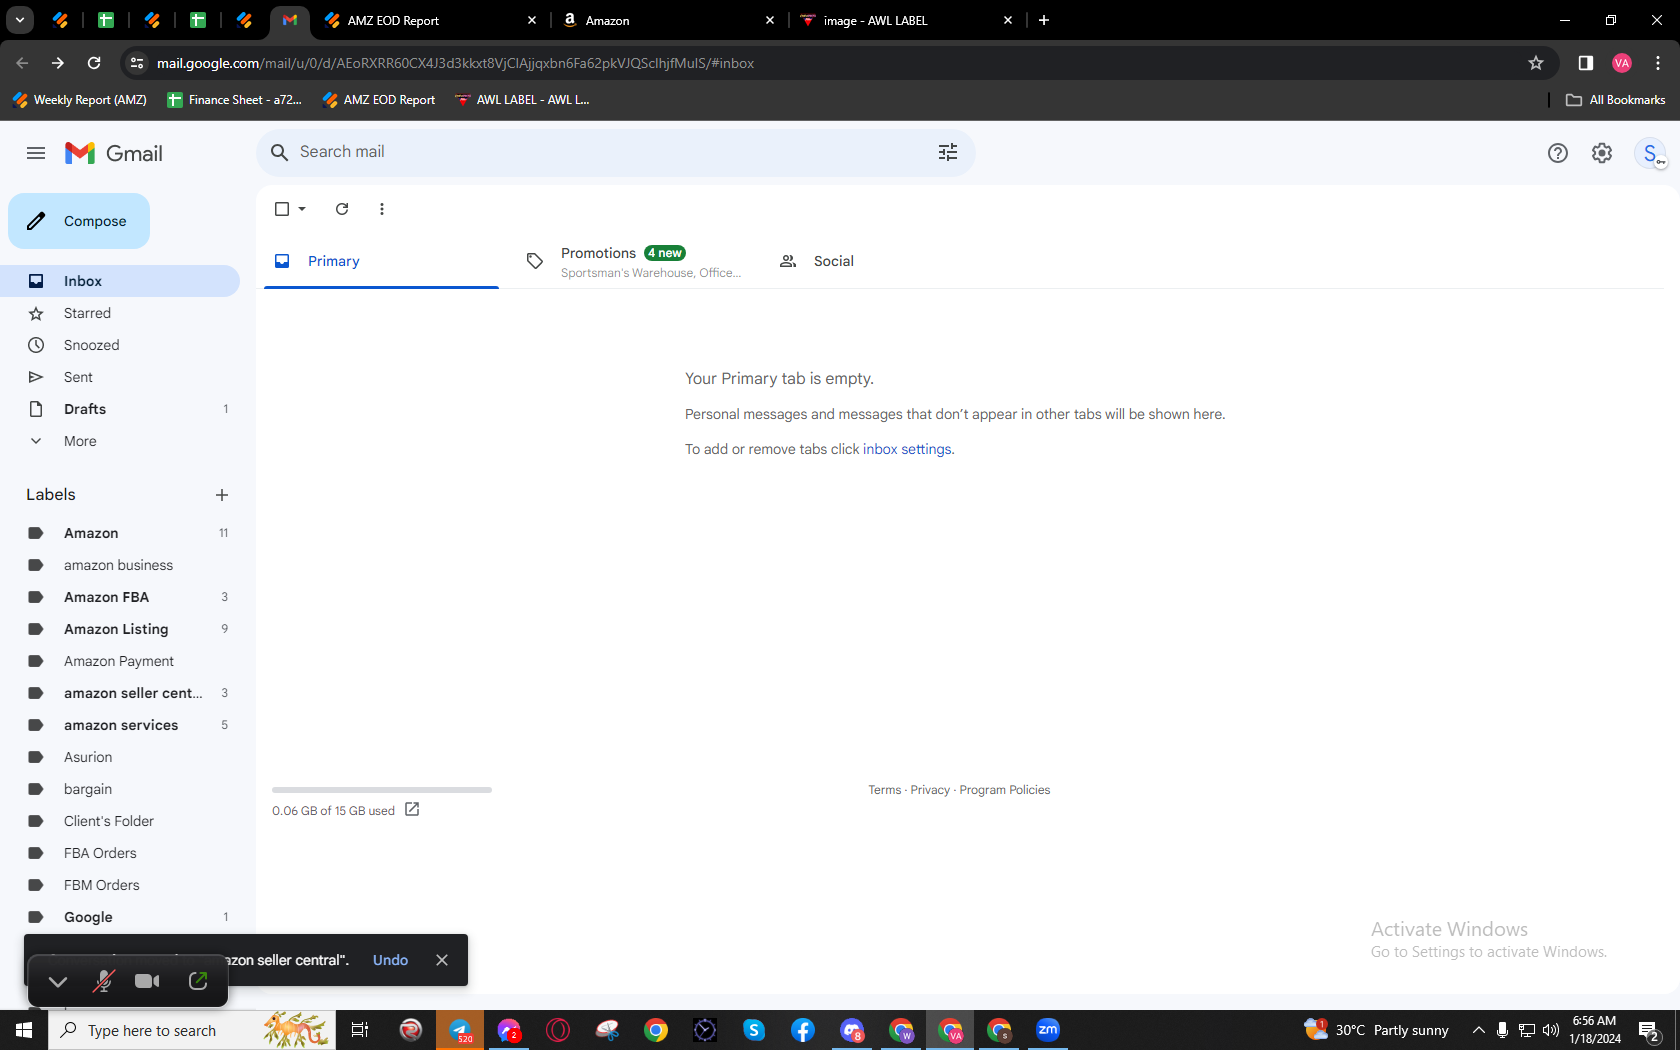Image resolution: width=1680 pixels, height=1050 pixels.
Task: Tick the select all messages checkbox
Action: (282, 209)
